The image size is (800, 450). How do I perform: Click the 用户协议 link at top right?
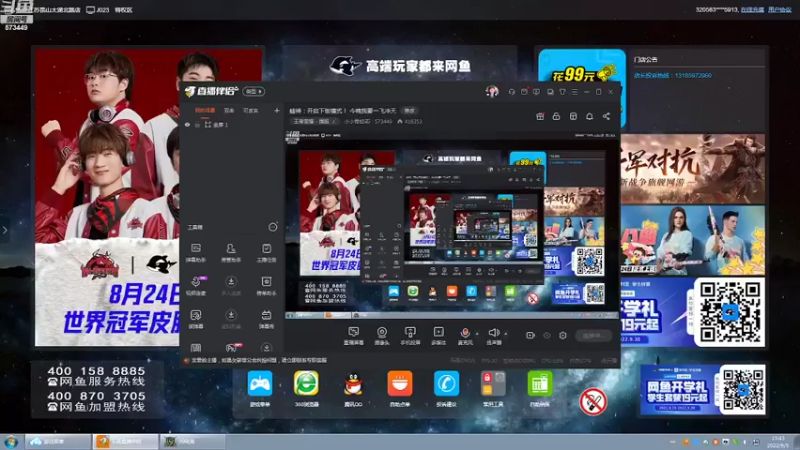click(x=780, y=10)
